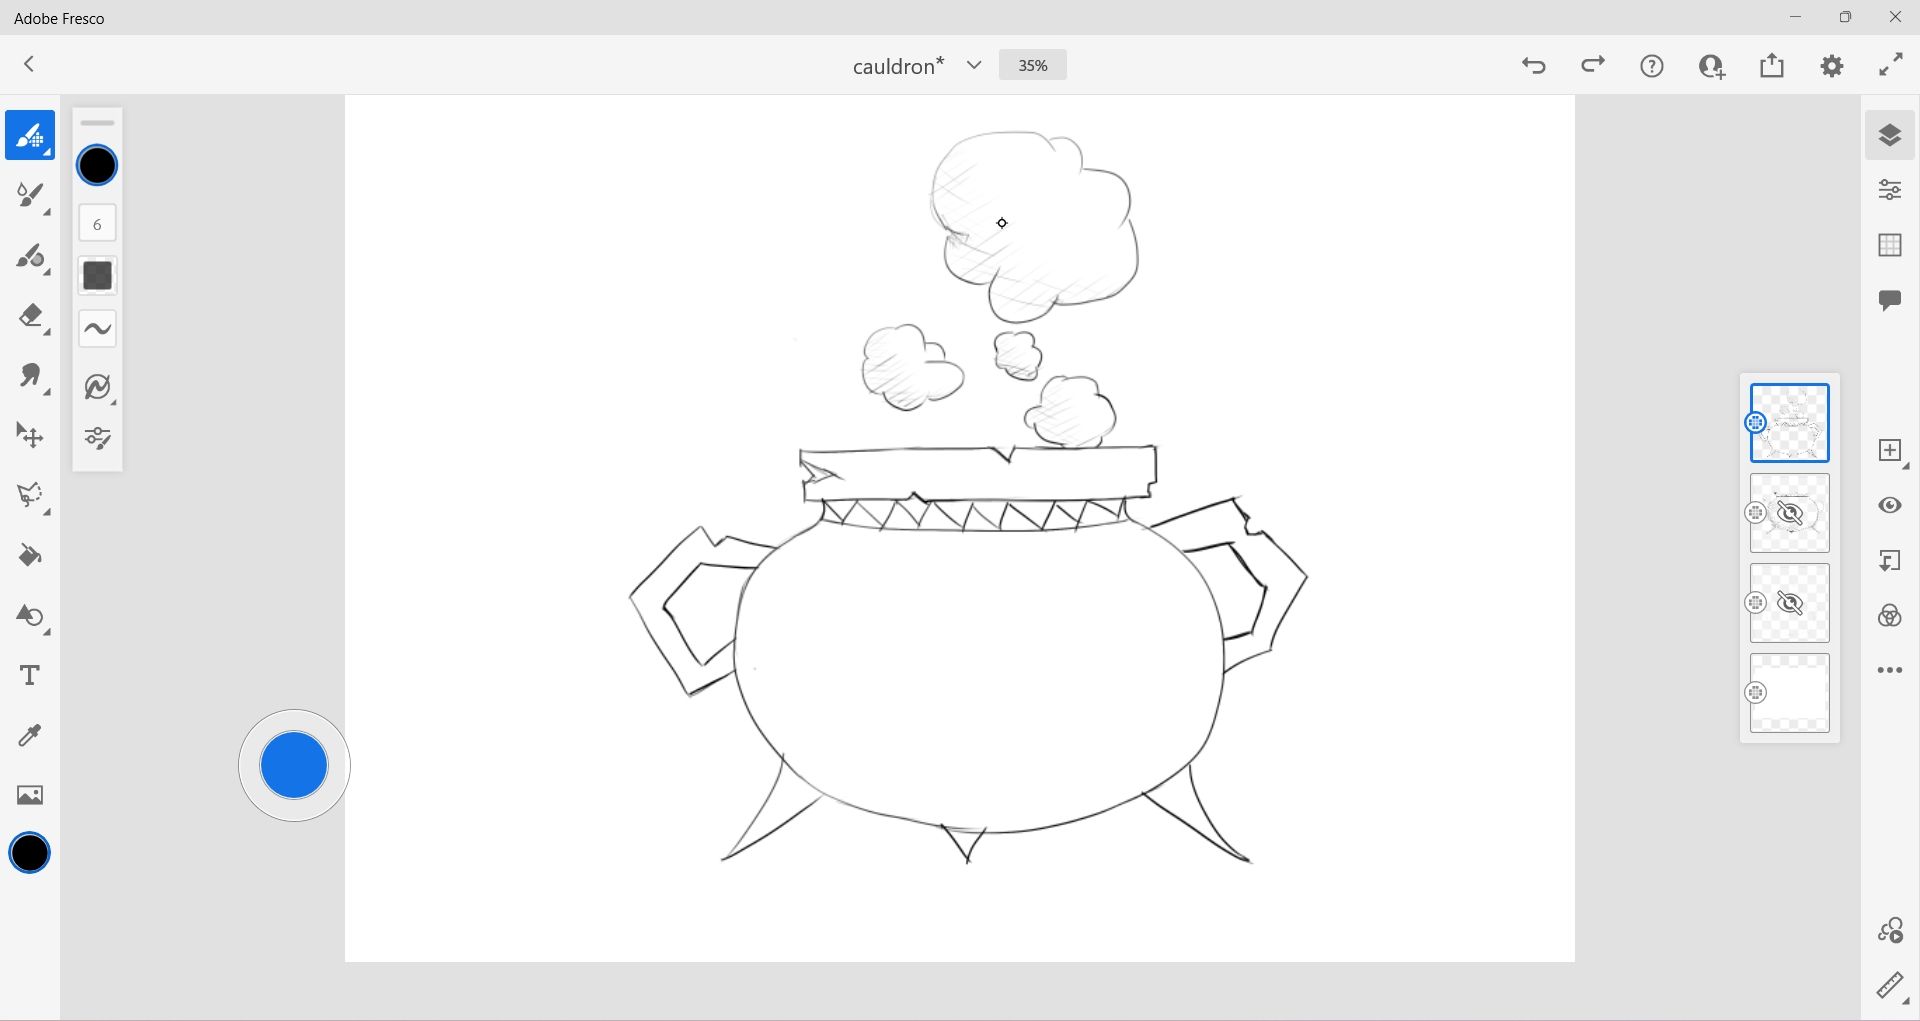Select the Transform move tool

click(x=30, y=436)
